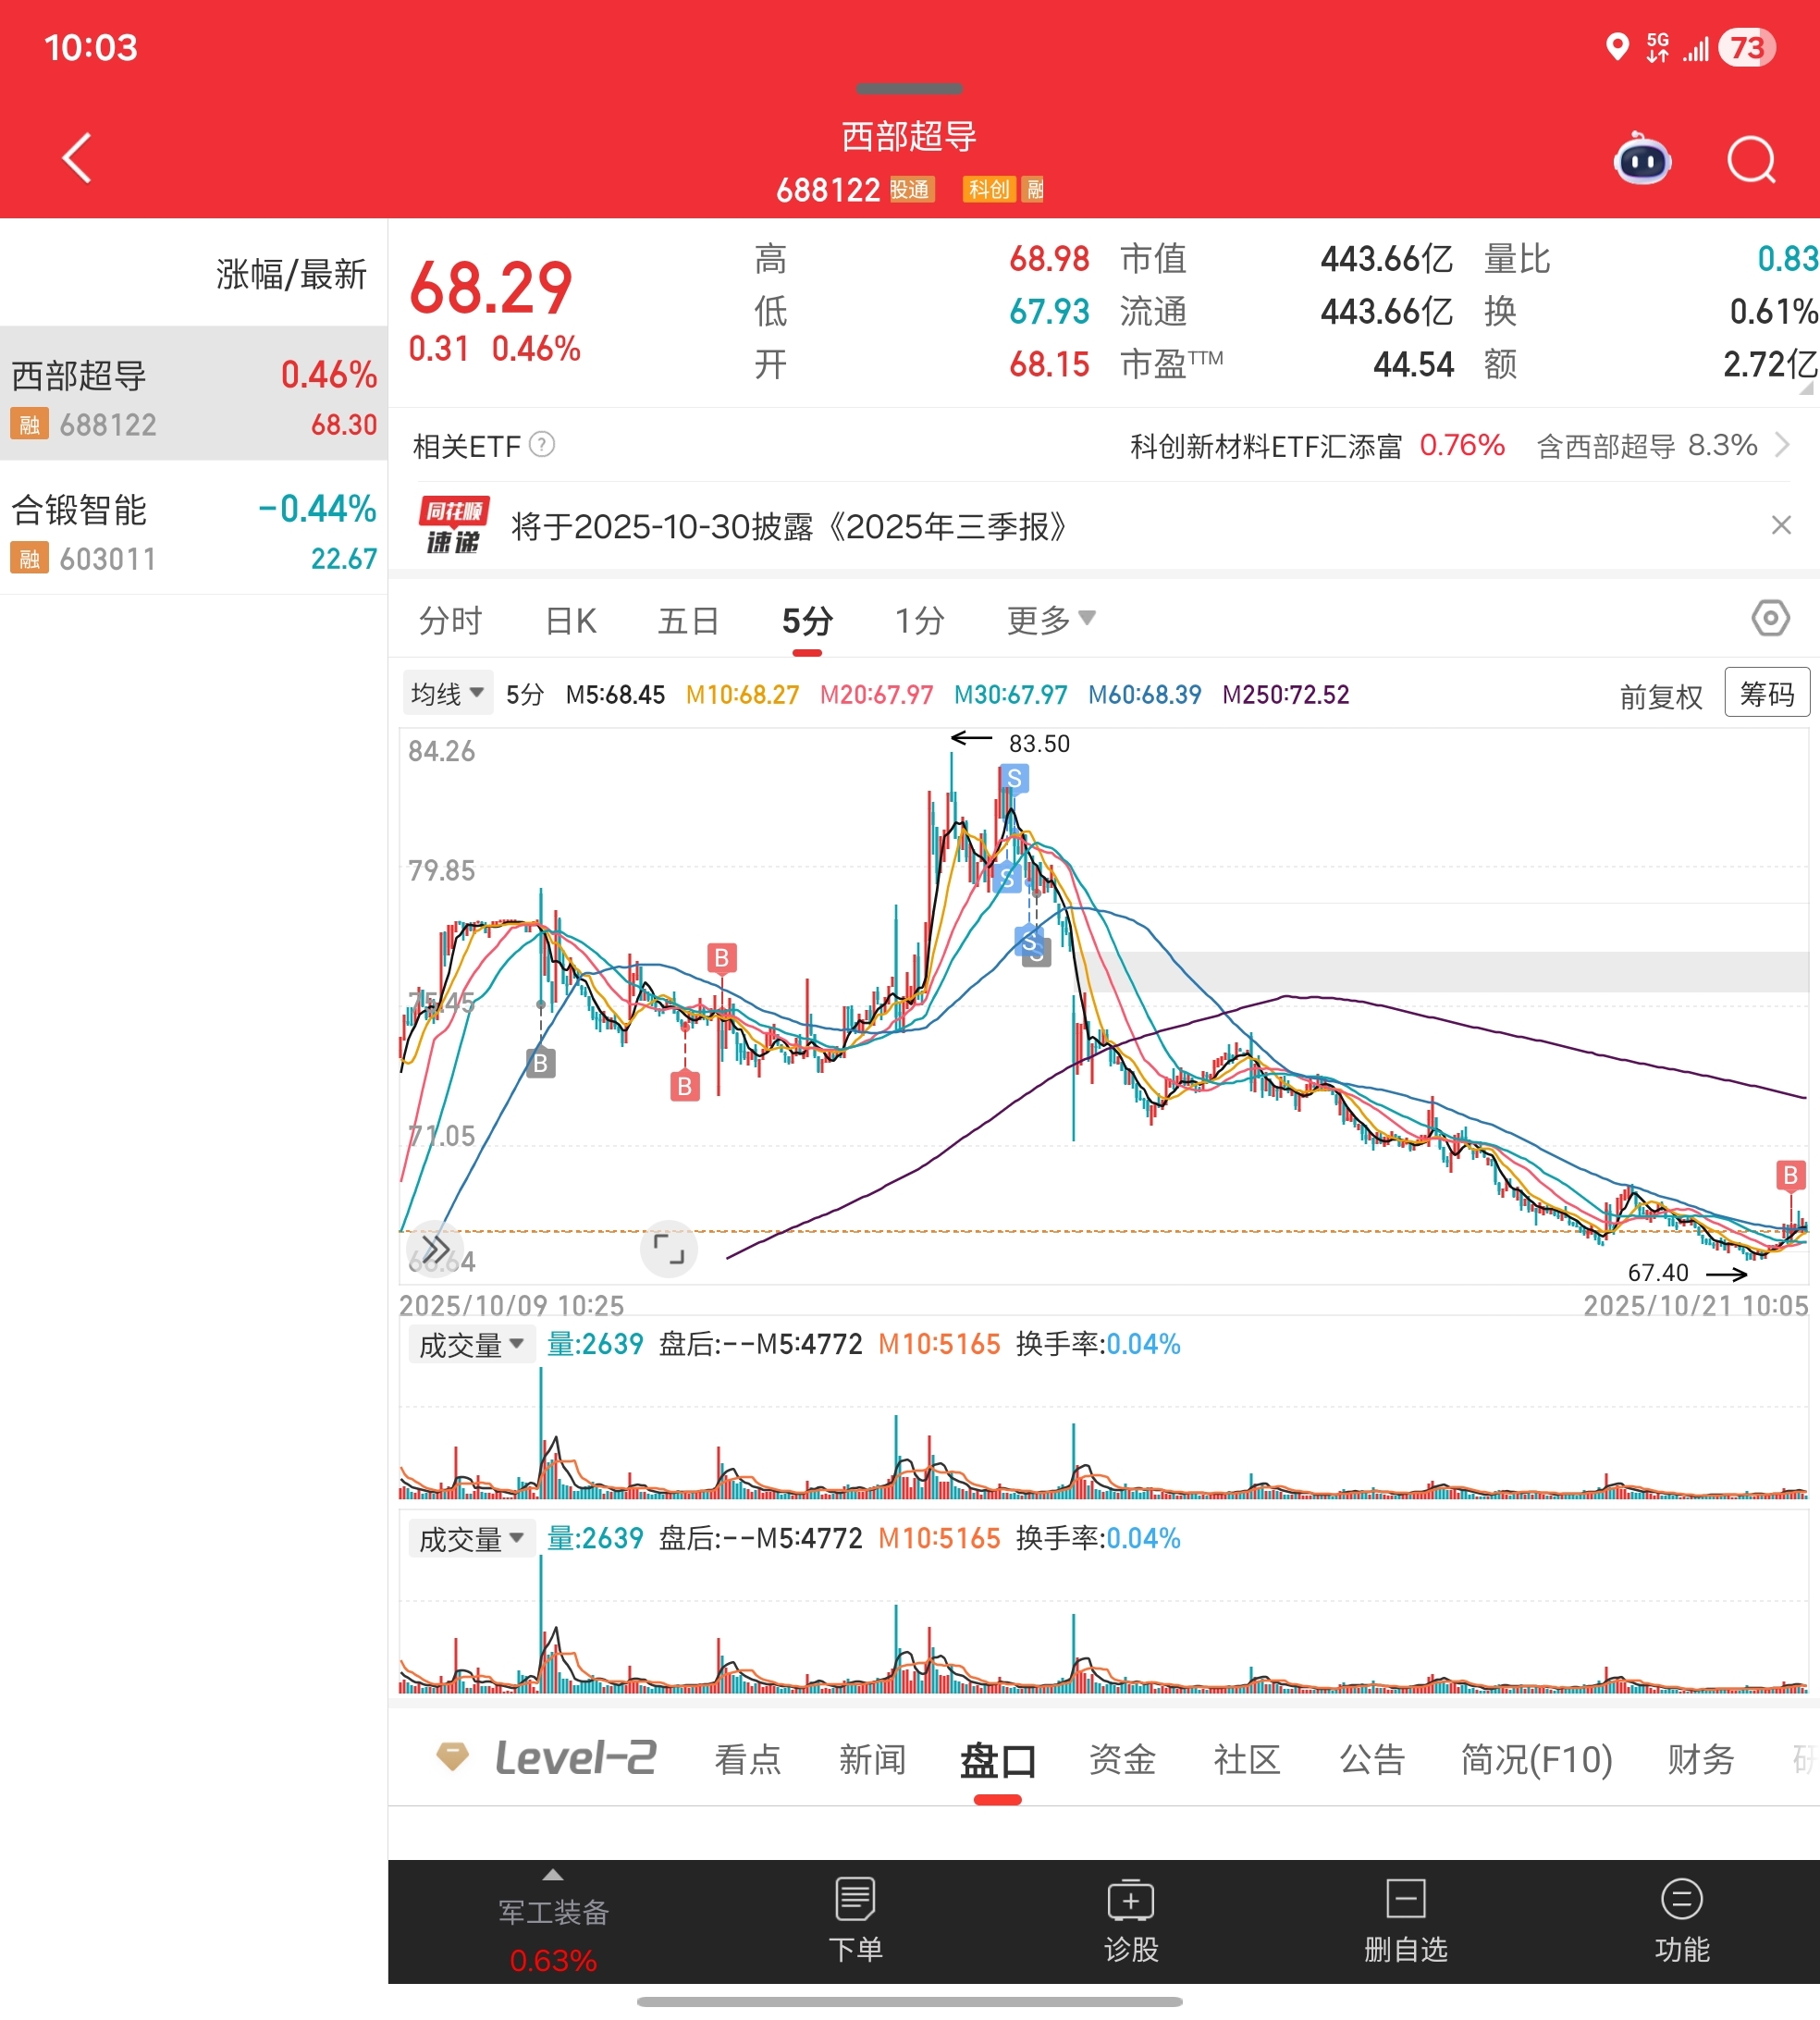Open the 下单 order icon
The image size is (1820, 2020).
point(855,1919)
